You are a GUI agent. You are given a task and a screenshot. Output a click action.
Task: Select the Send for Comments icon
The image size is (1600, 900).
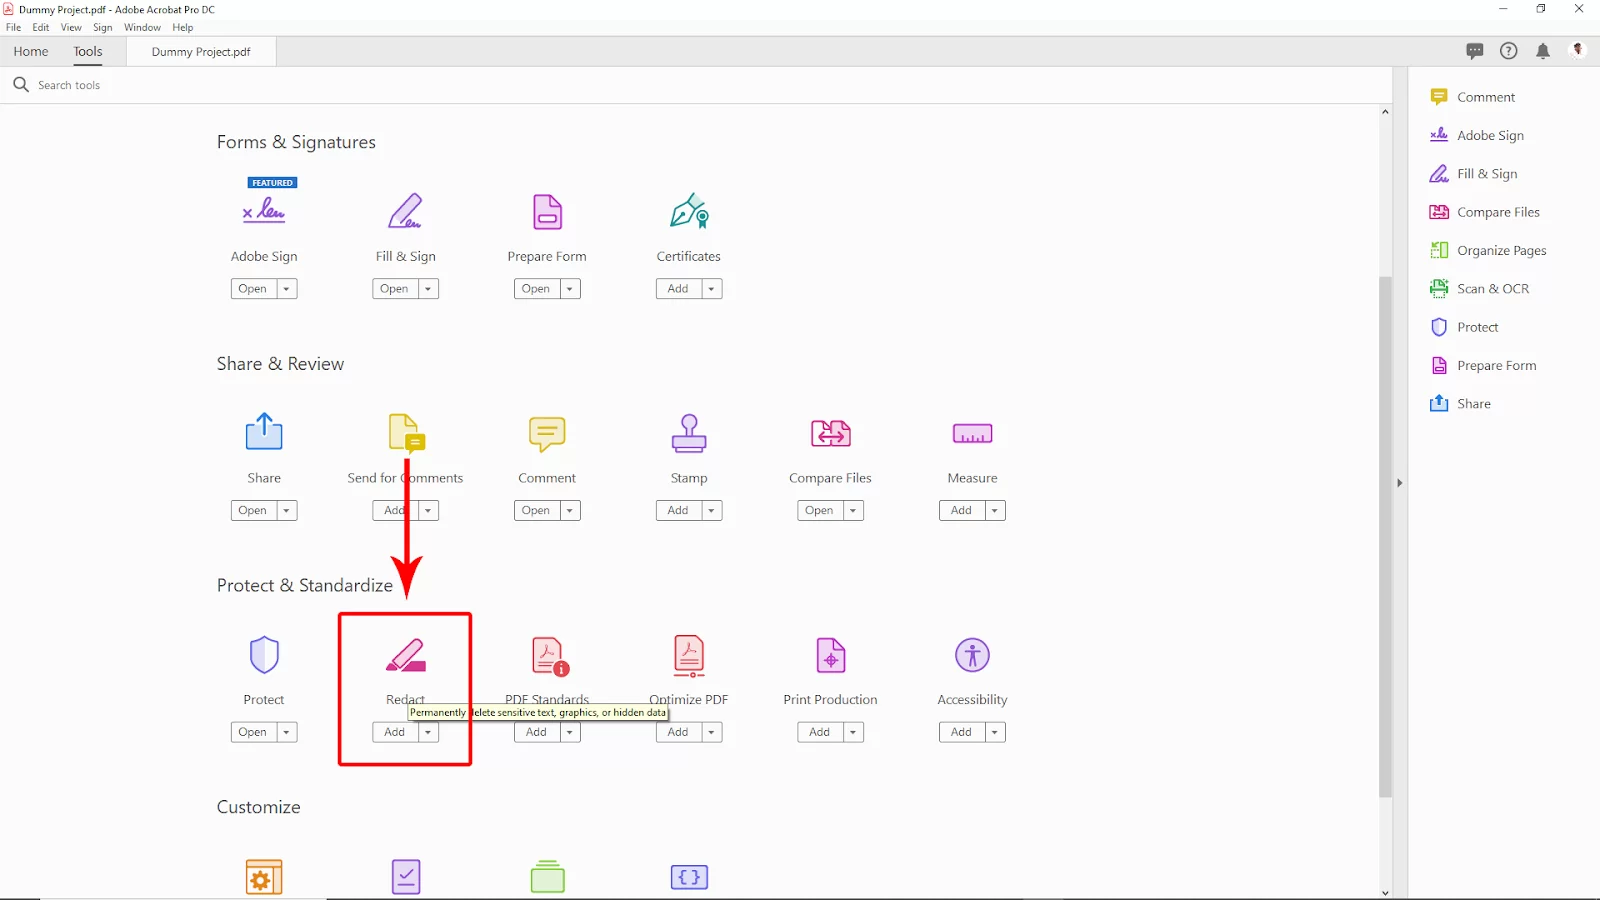[406, 433]
